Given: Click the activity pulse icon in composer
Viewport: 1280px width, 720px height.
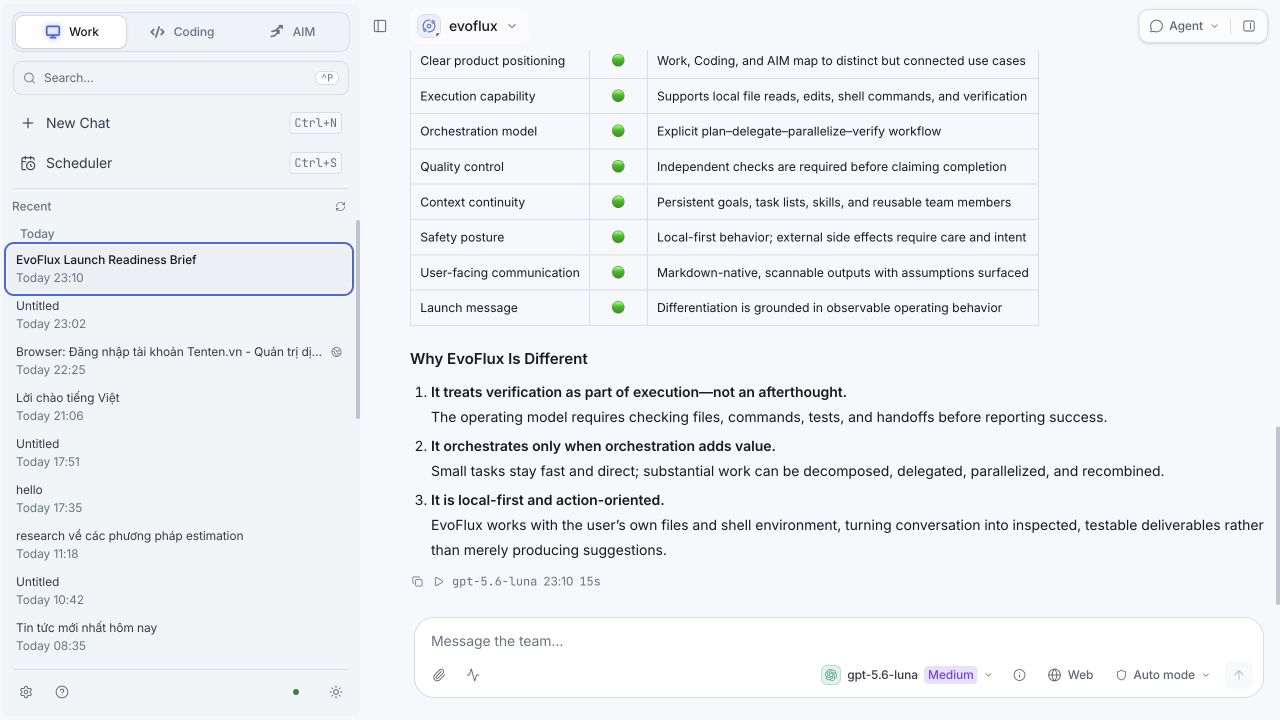Looking at the screenshot, I should click(x=473, y=675).
